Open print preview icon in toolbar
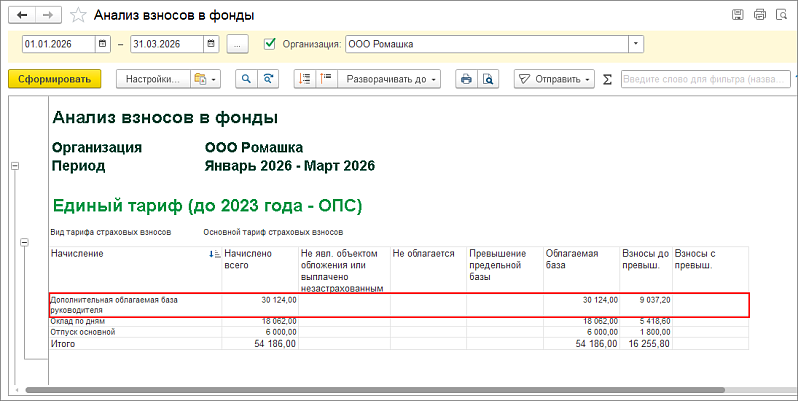Image resolution: width=798 pixels, height=401 pixels. [x=488, y=79]
